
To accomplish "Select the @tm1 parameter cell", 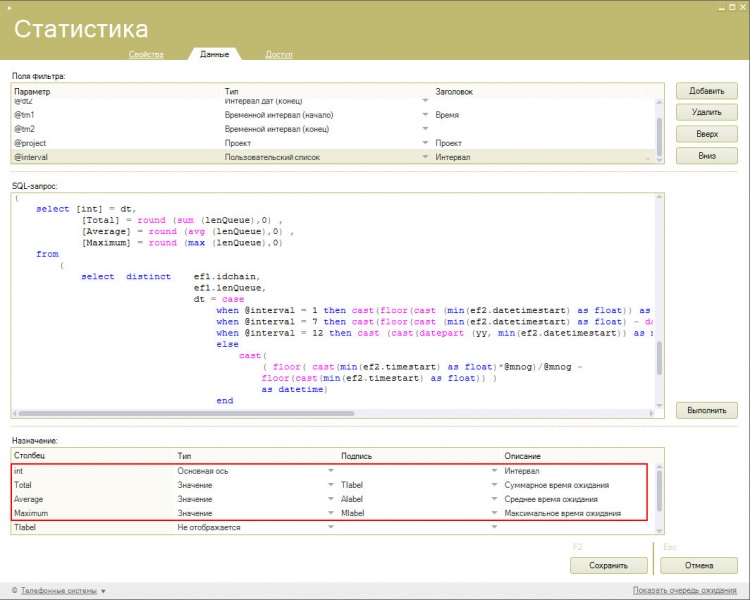I will (x=116, y=115).
